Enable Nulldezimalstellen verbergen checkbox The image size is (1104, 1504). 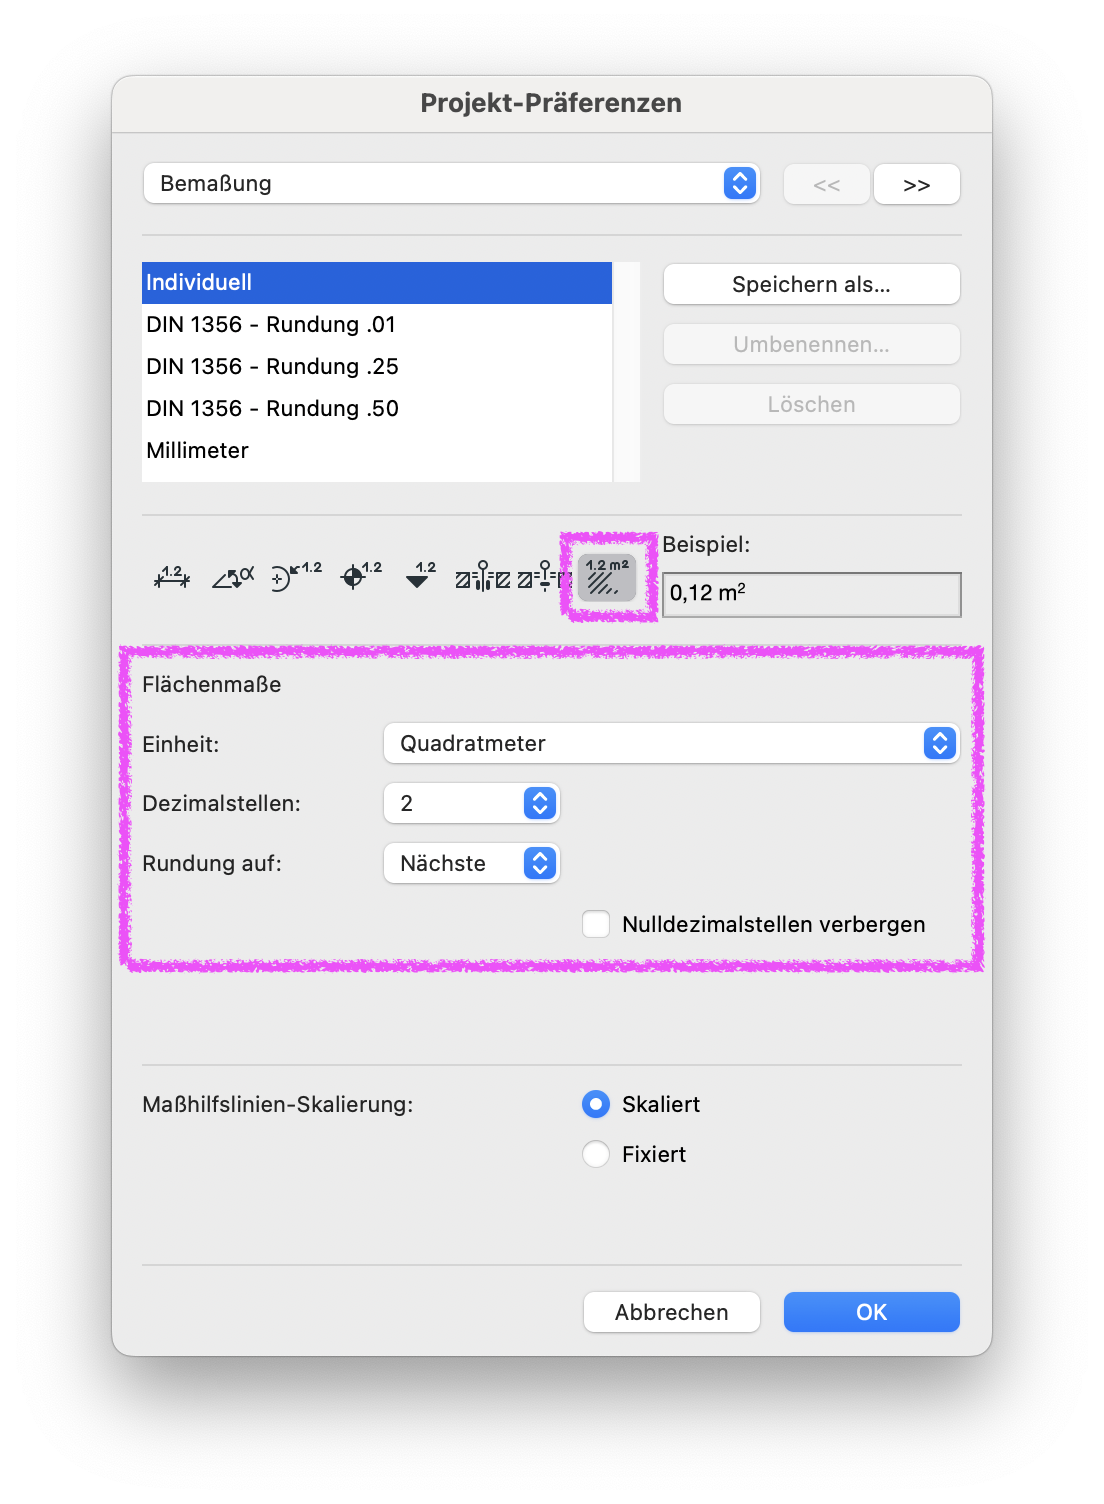pyautogui.click(x=596, y=924)
